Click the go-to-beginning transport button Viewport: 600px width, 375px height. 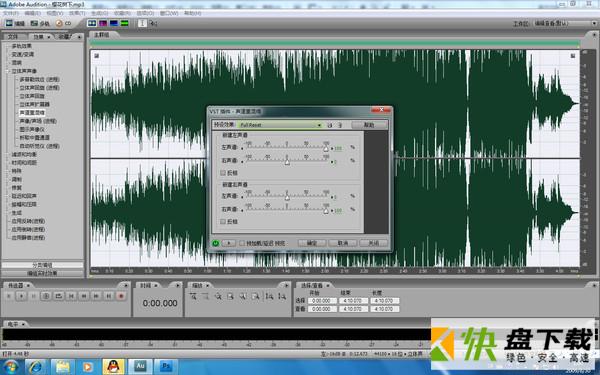click(x=71, y=296)
